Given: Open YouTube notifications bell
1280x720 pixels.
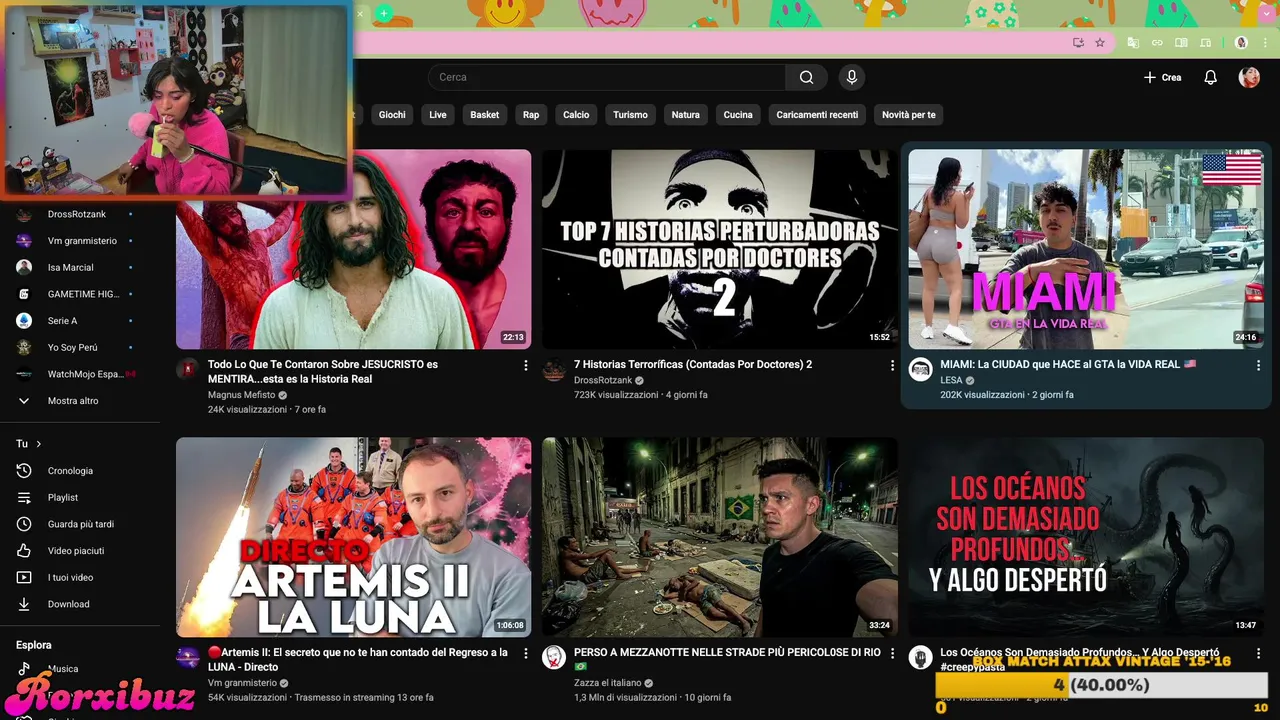Looking at the screenshot, I should [1210, 77].
